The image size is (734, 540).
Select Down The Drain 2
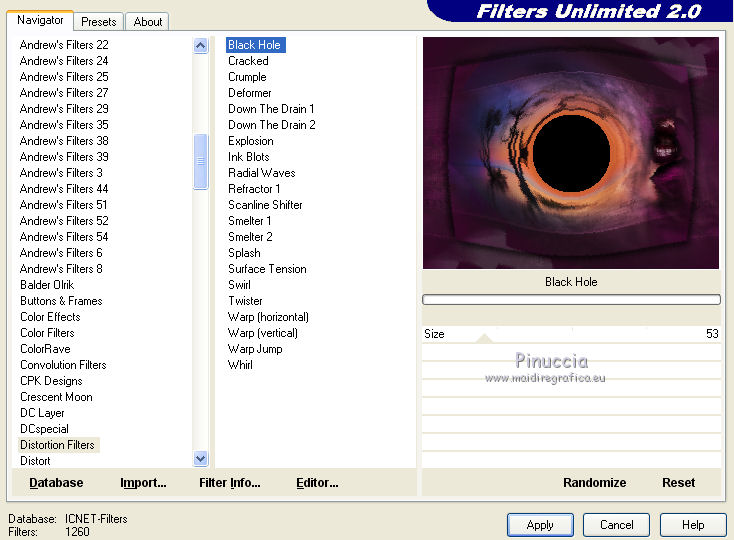pos(272,125)
